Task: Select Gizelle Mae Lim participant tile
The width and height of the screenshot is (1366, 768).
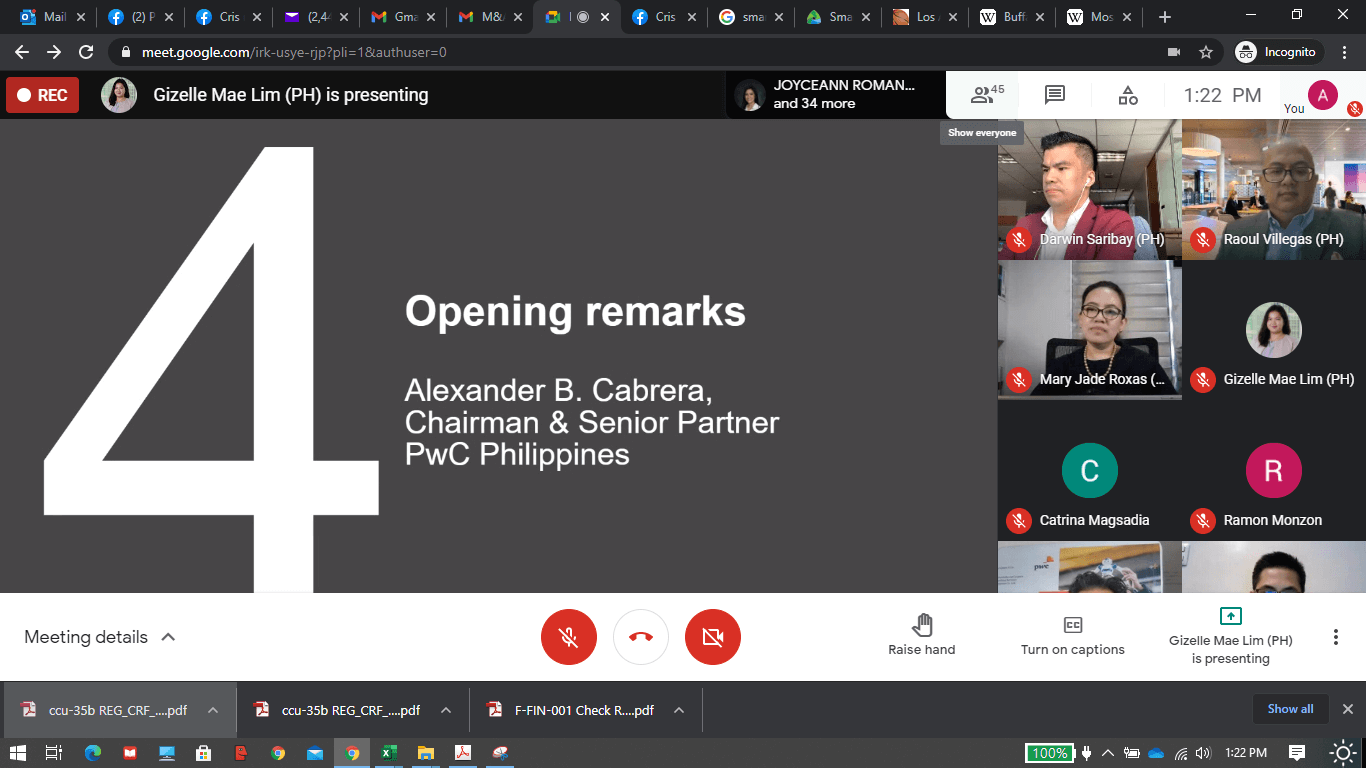Action: click(x=1274, y=330)
